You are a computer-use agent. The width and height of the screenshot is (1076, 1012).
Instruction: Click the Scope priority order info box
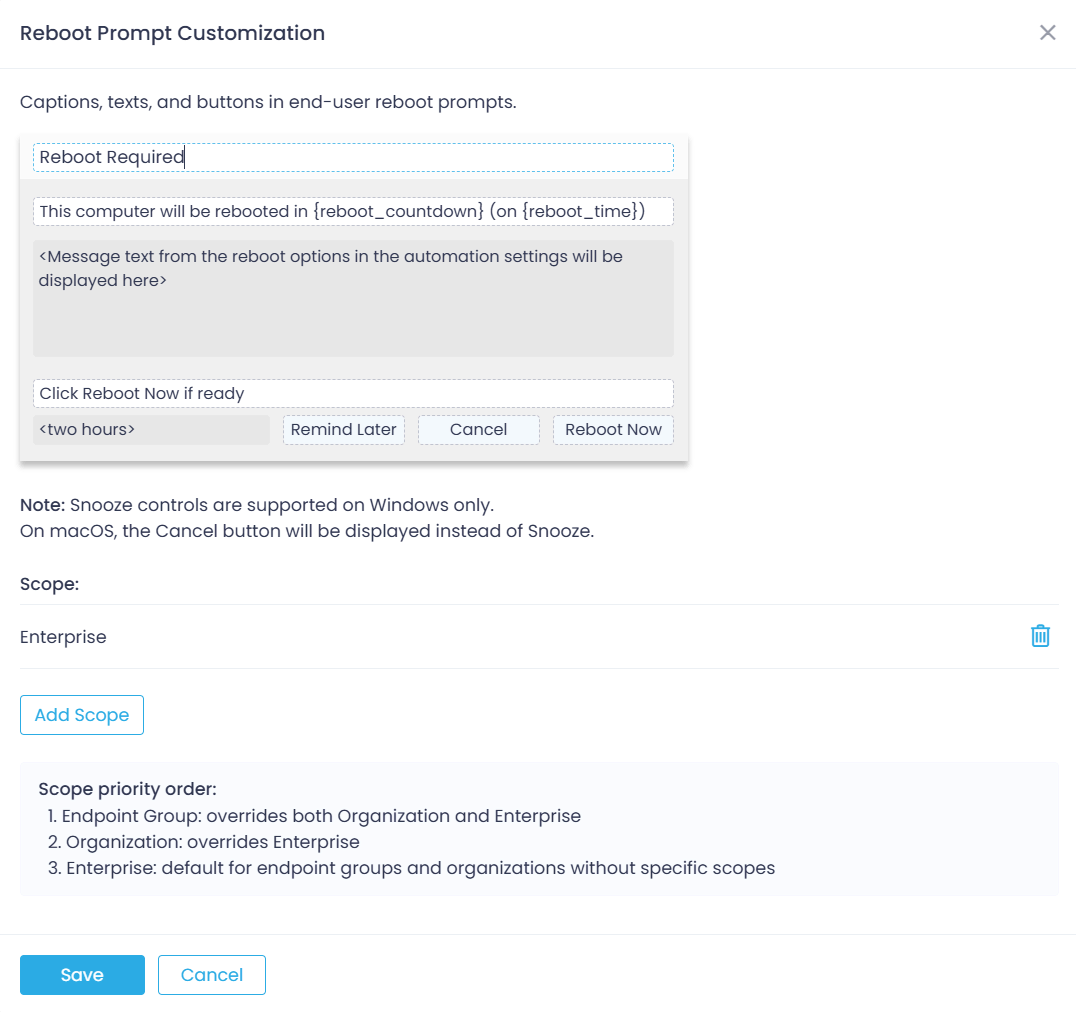(x=538, y=828)
